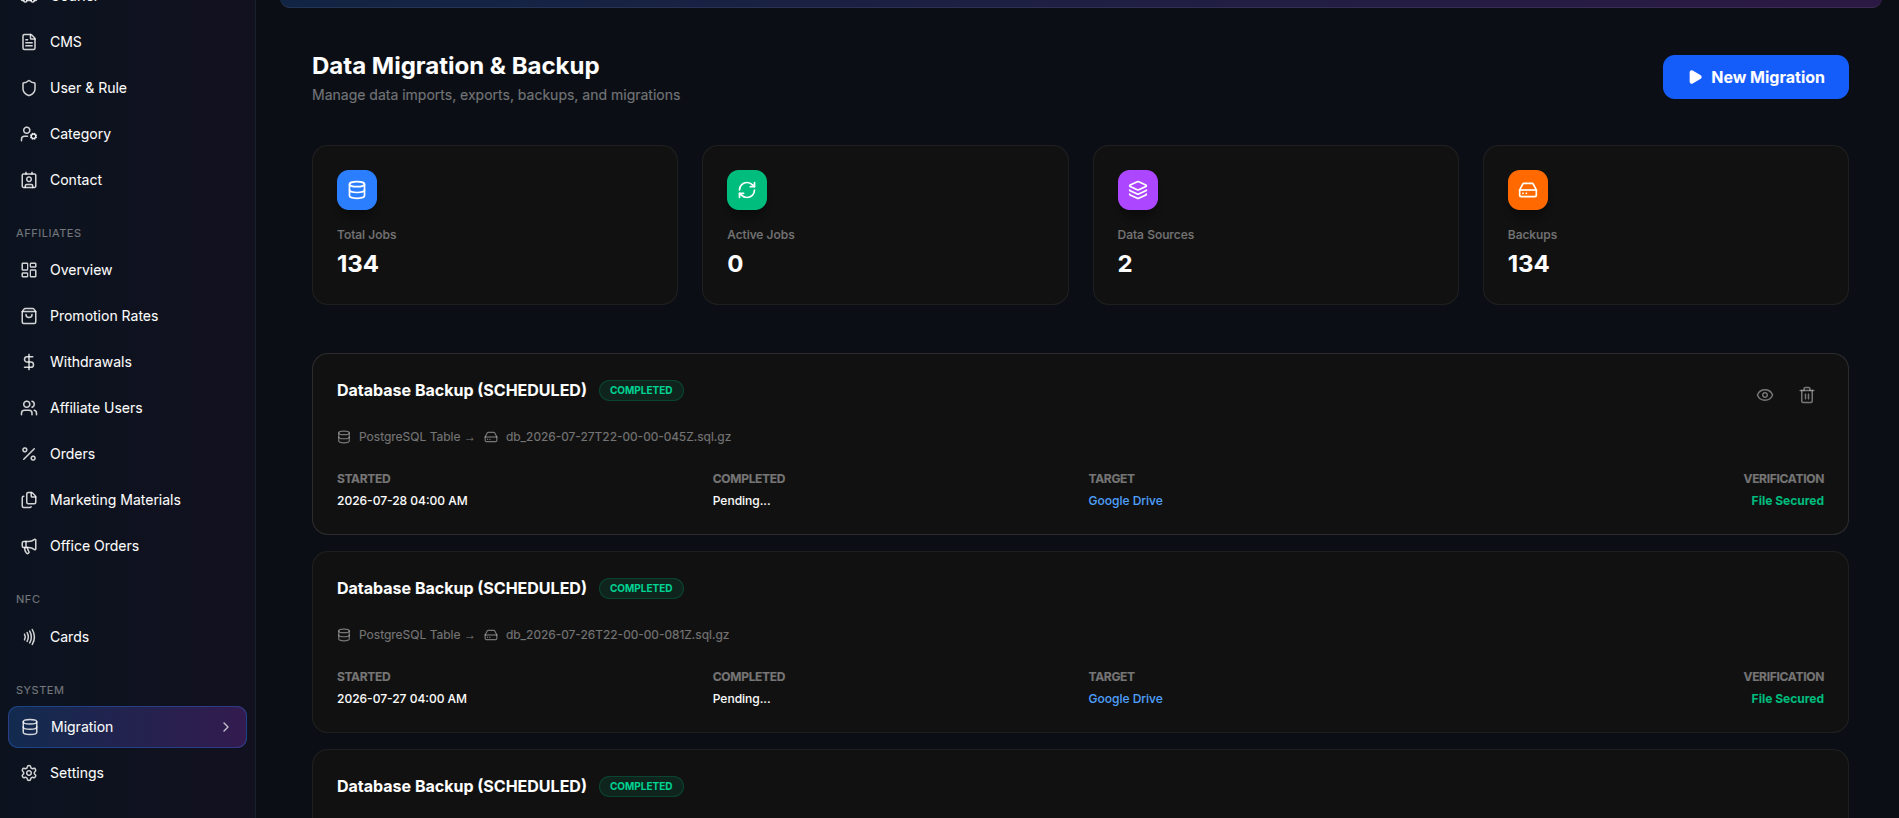The width and height of the screenshot is (1899, 818).
Task: Click start time 2026-07-27 04:00 AM
Action: pyautogui.click(x=402, y=699)
